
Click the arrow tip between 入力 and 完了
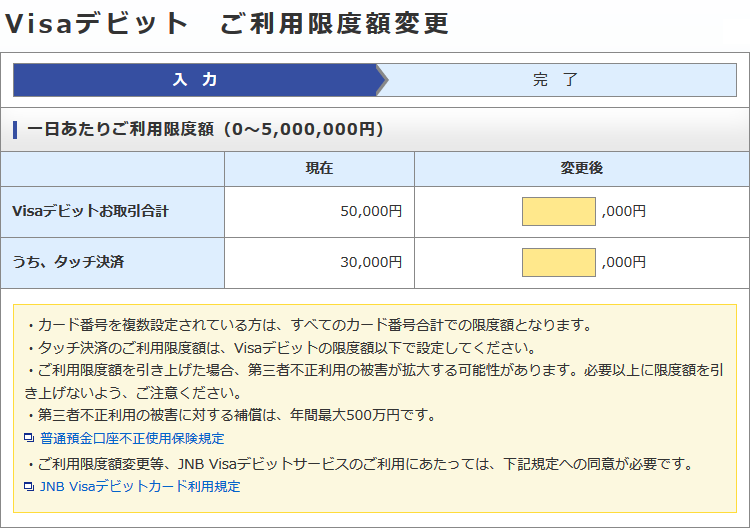pyautogui.click(x=381, y=80)
